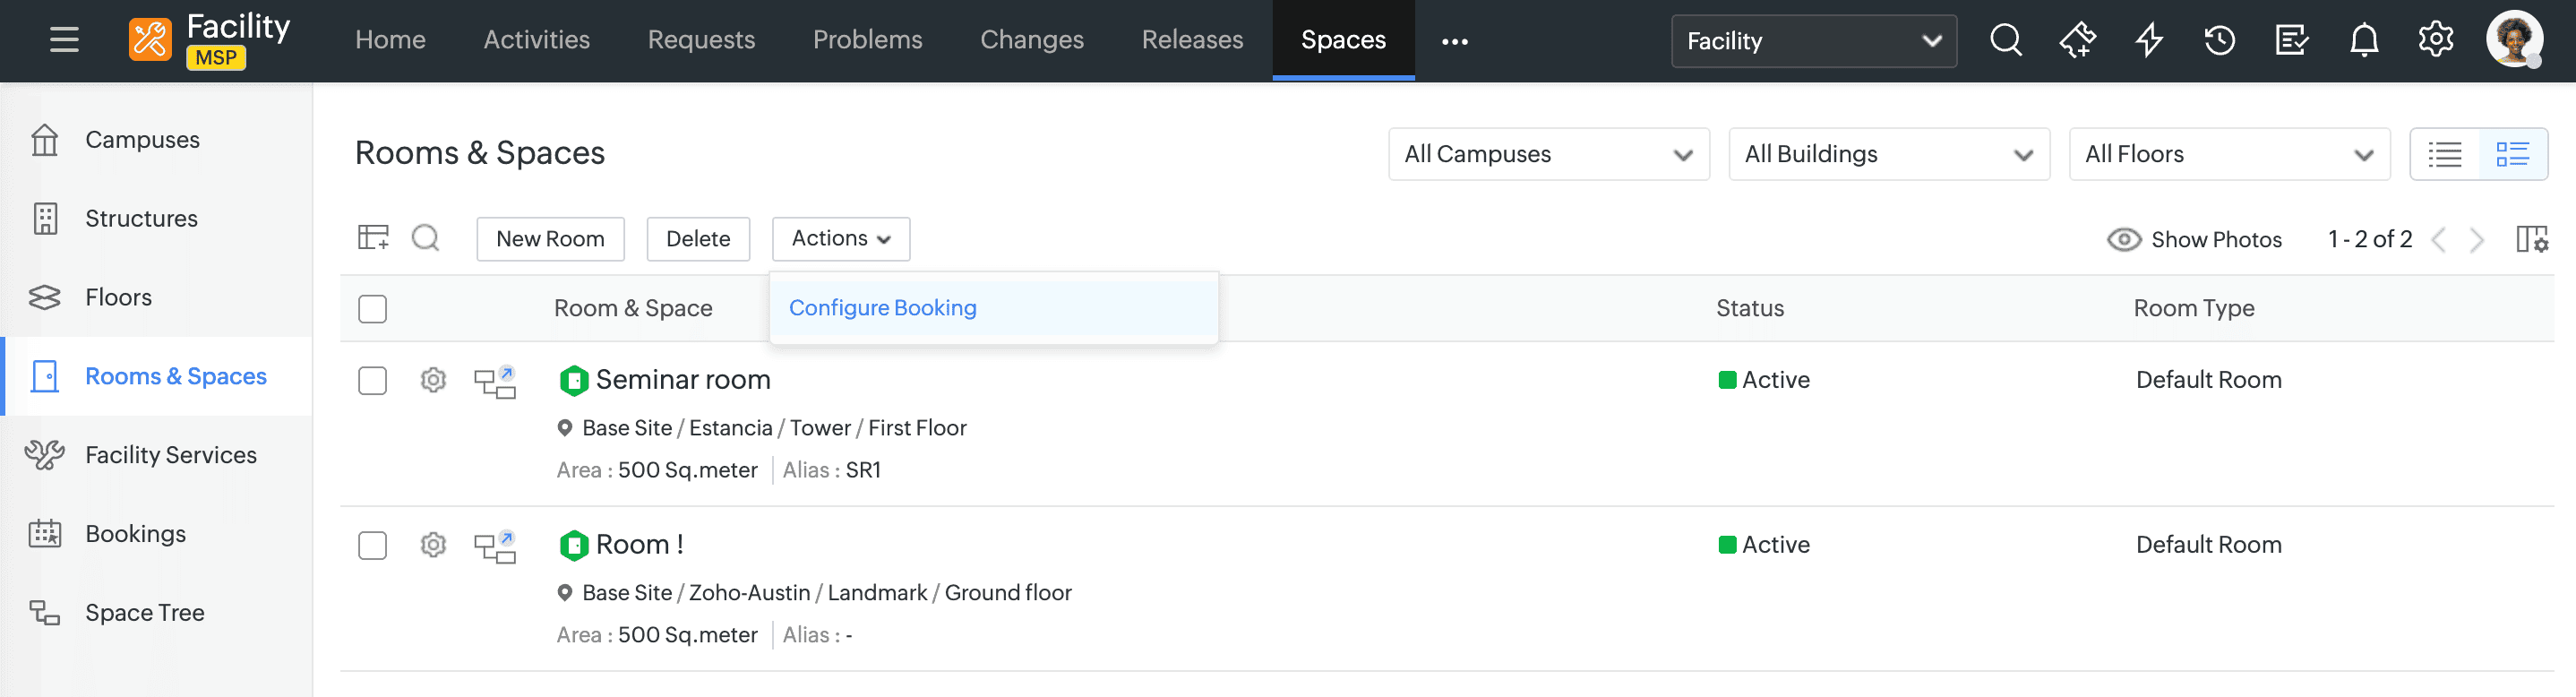This screenshot has height=697, width=2576.
Task: Open the recent history clock icon
Action: 2219,41
